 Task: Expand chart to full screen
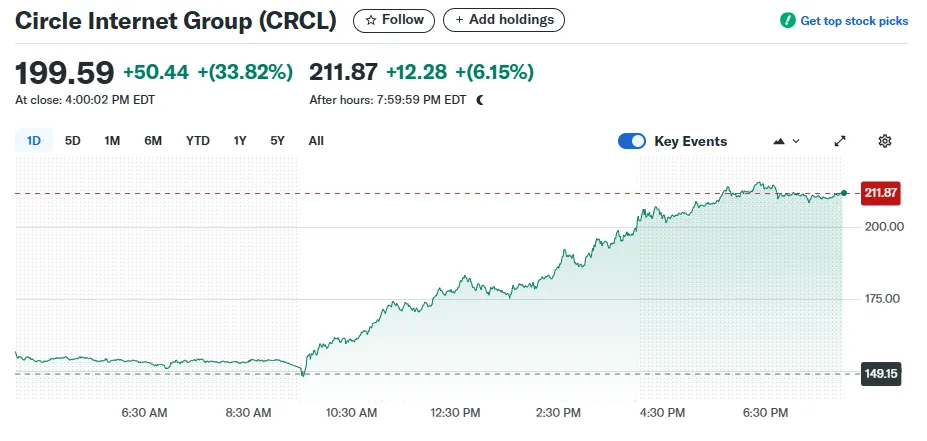tap(840, 141)
